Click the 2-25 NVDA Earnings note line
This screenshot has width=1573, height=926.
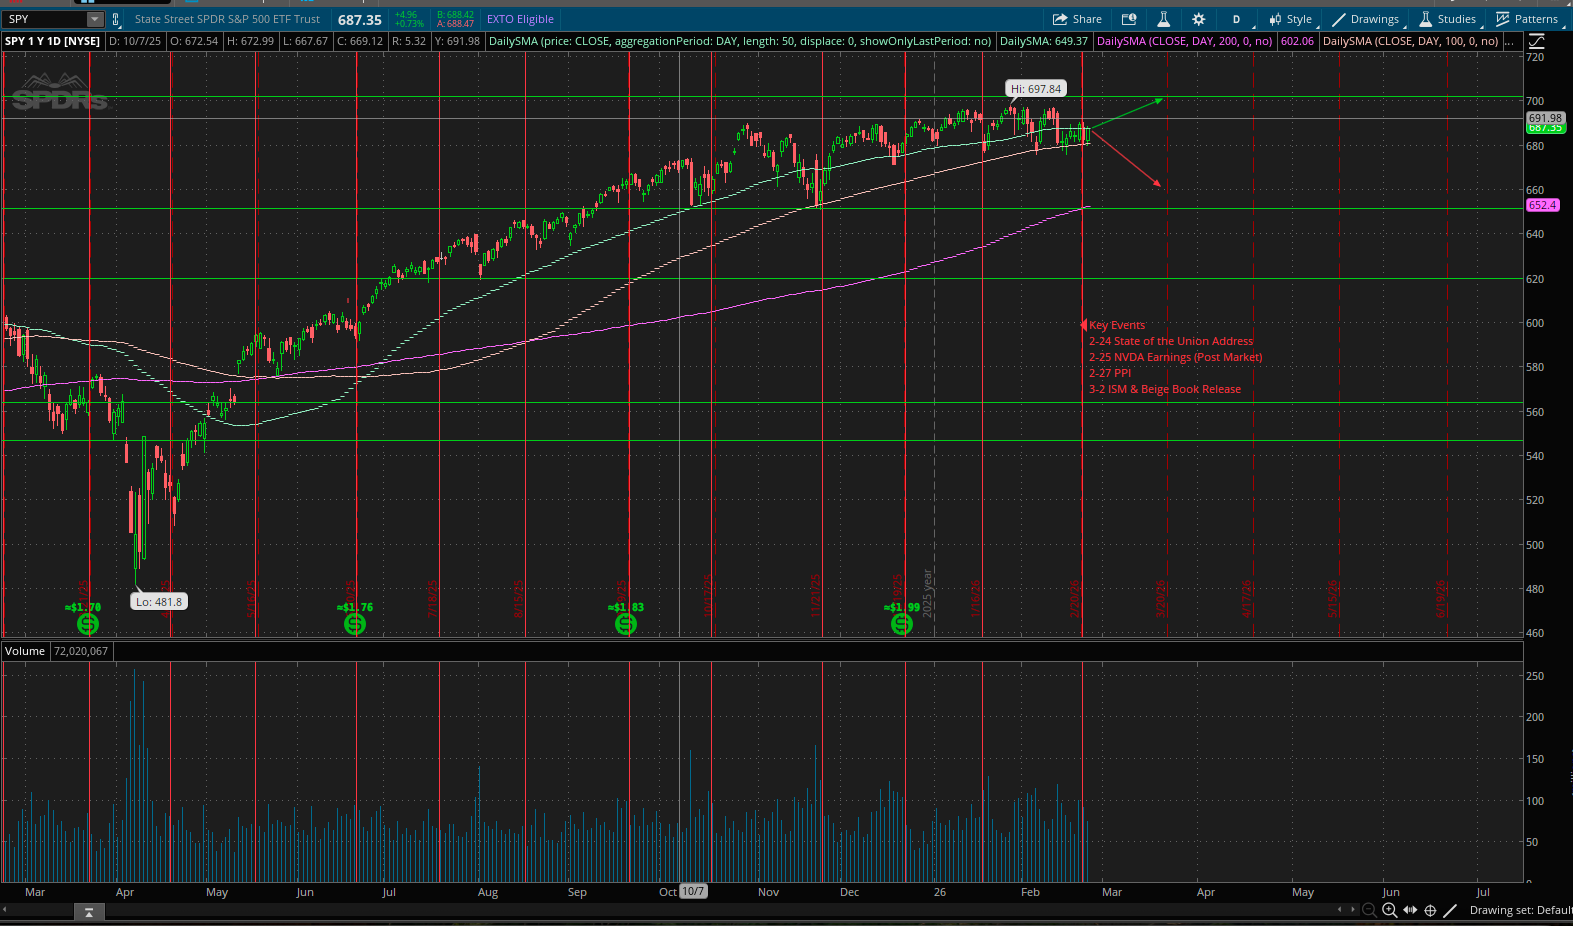tap(1176, 357)
